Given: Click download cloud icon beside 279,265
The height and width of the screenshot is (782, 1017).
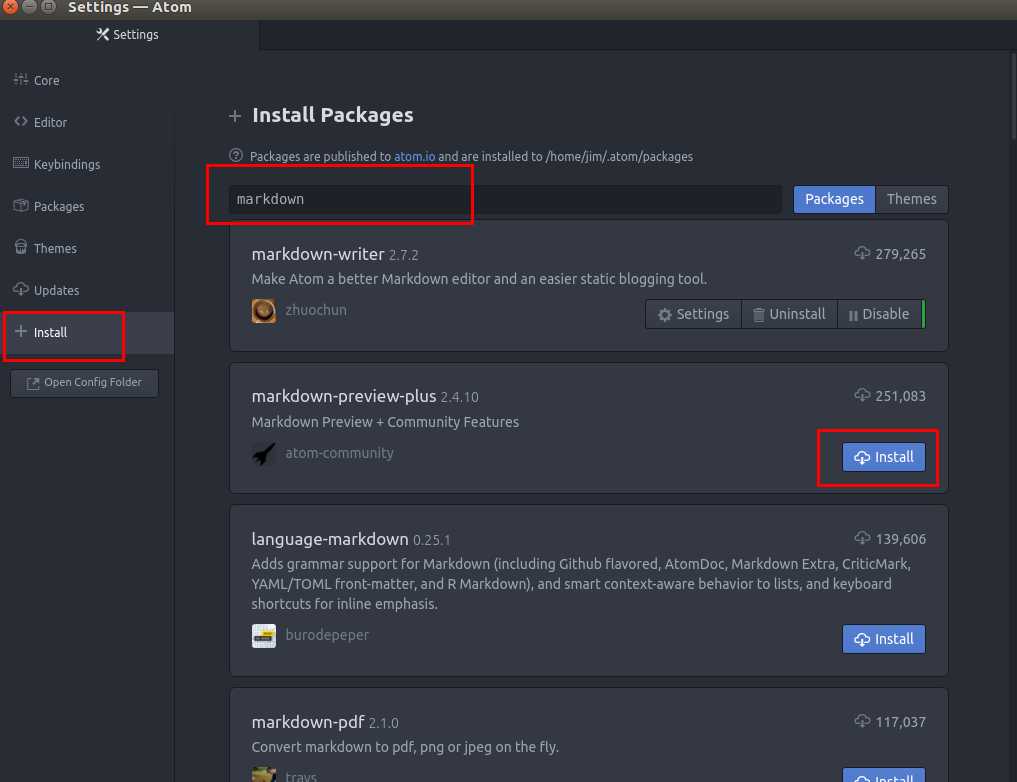Looking at the screenshot, I should coord(862,253).
